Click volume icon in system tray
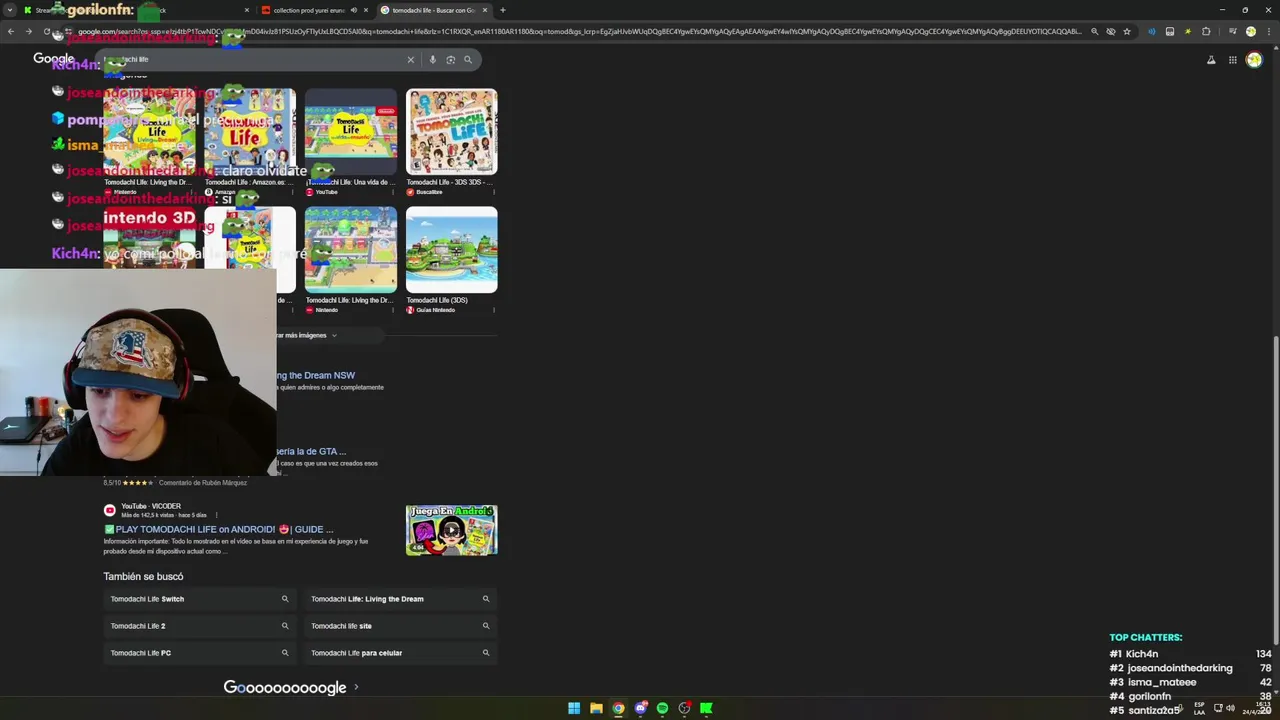Image resolution: width=1280 pixels, height=720 pixels. click(1231, 708)
